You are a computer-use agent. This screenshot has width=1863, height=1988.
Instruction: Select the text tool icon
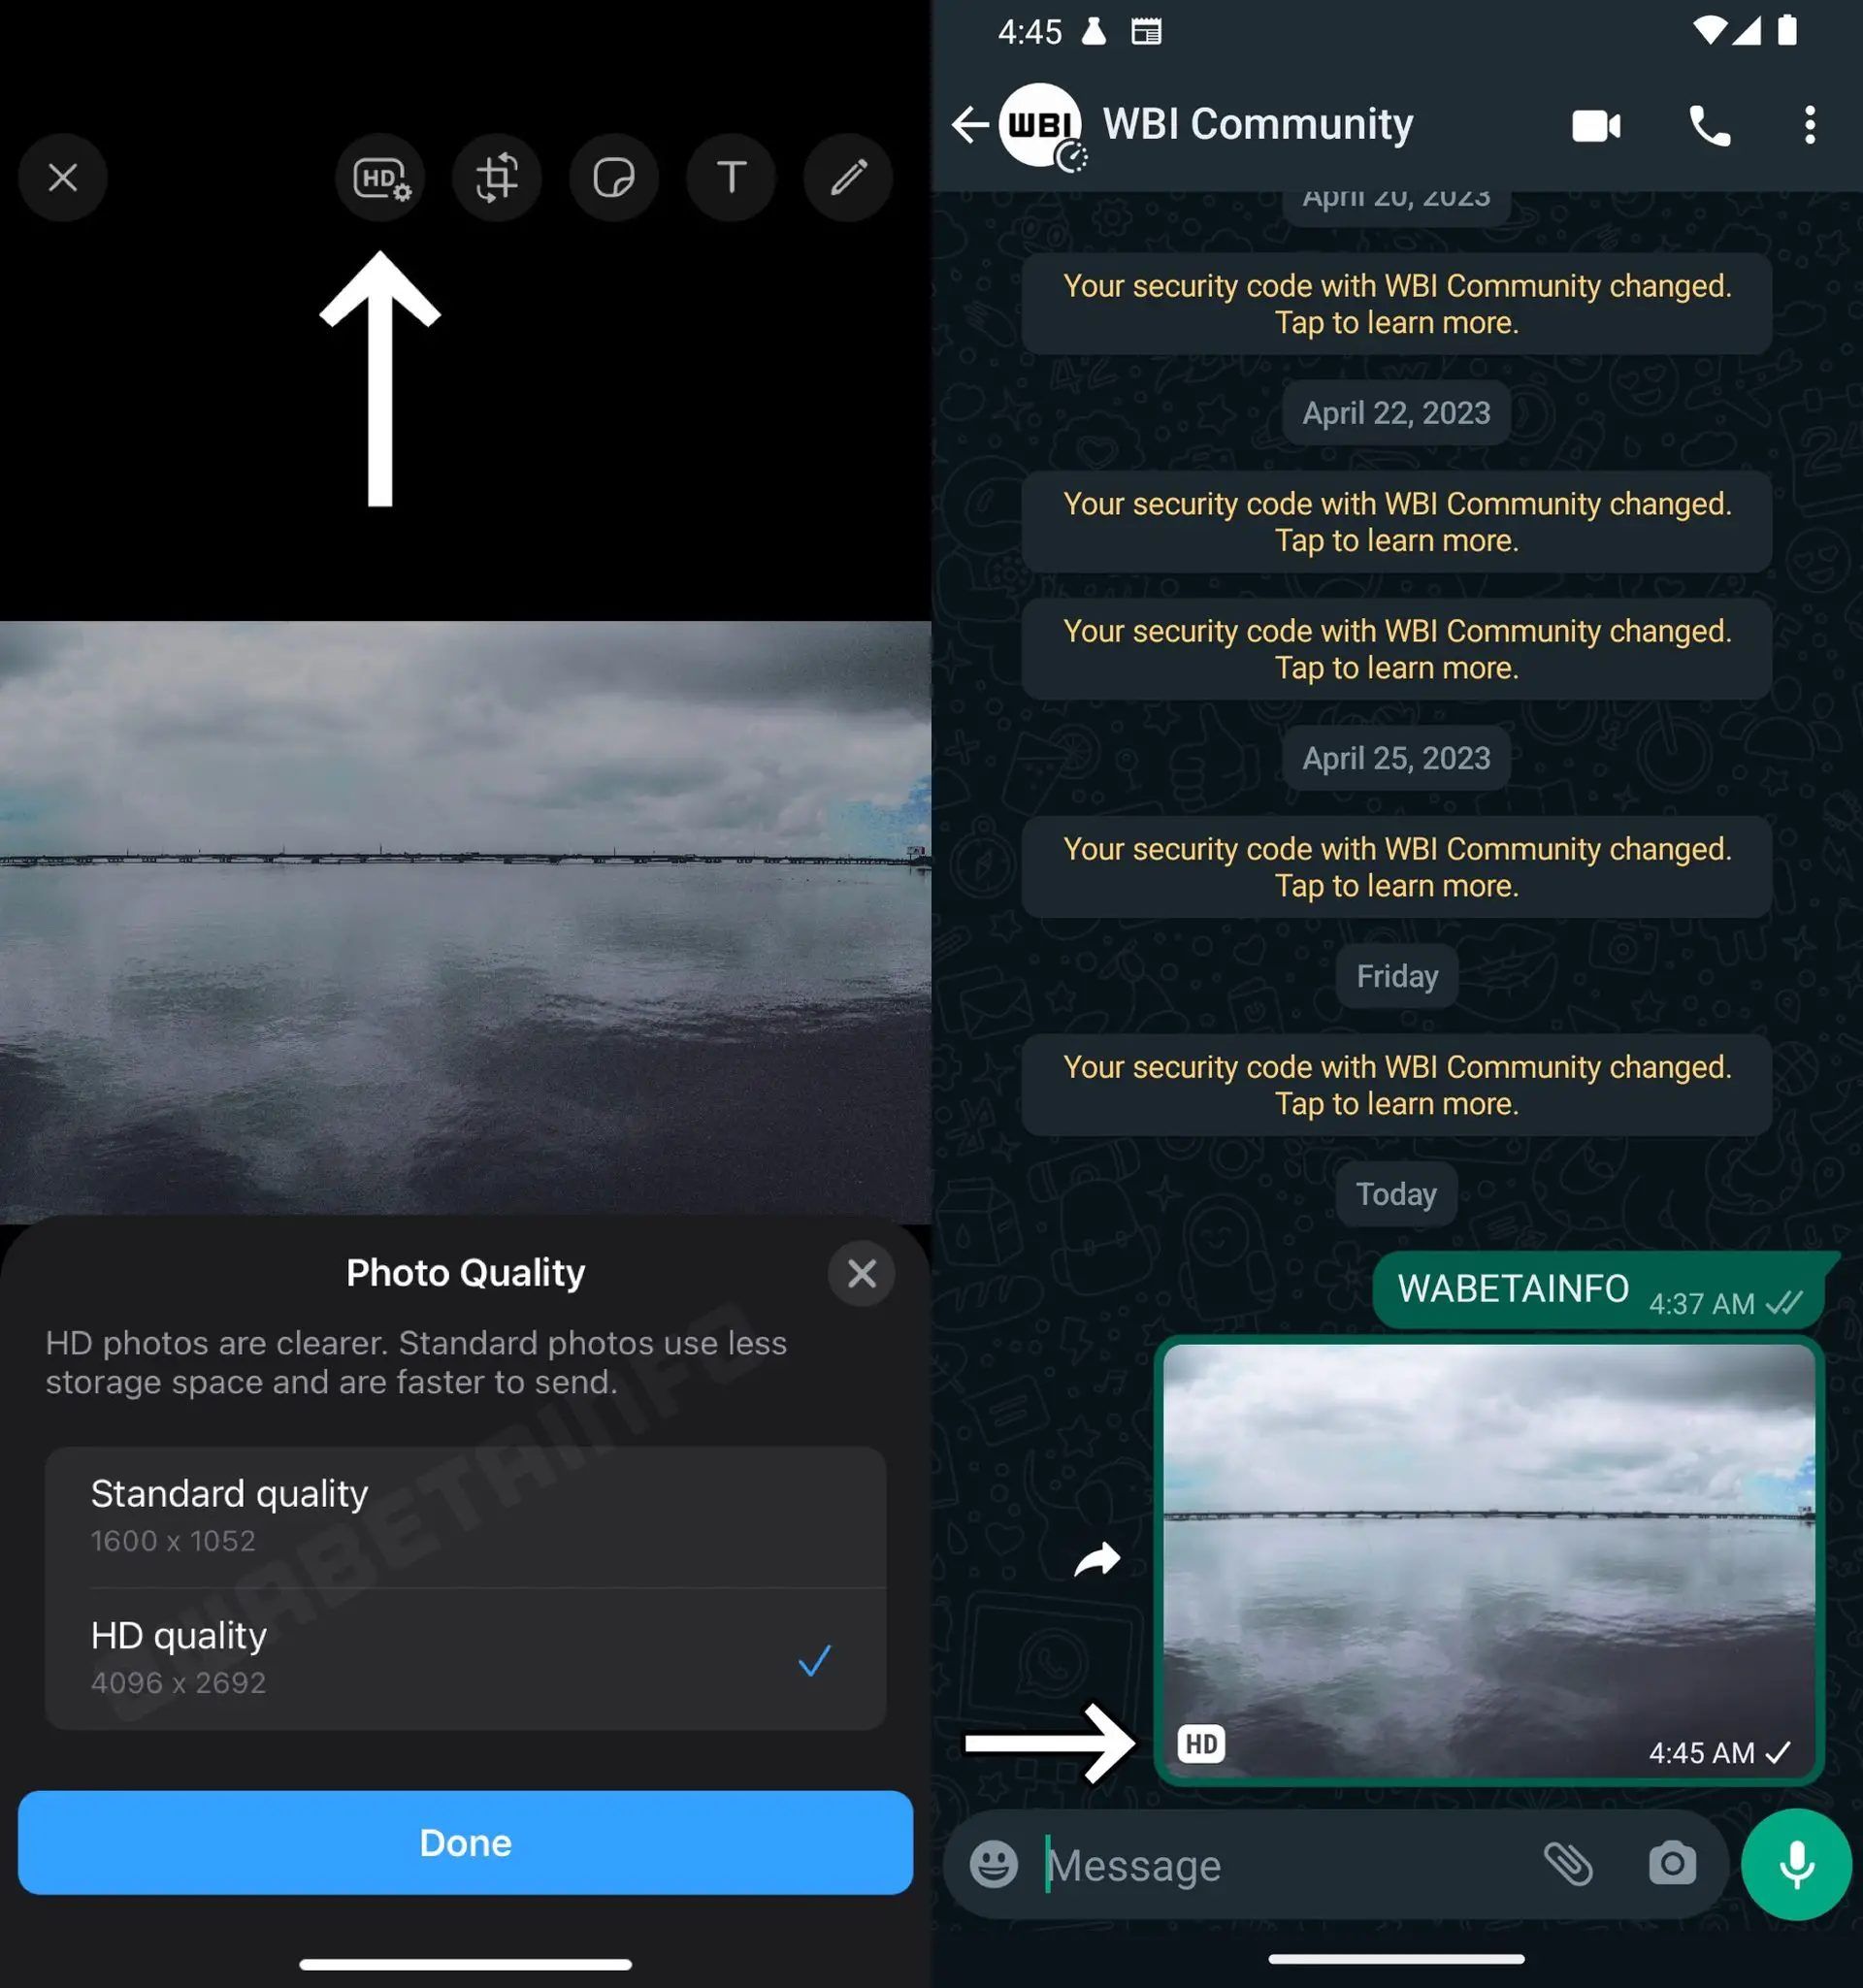(x=730, y=177)
